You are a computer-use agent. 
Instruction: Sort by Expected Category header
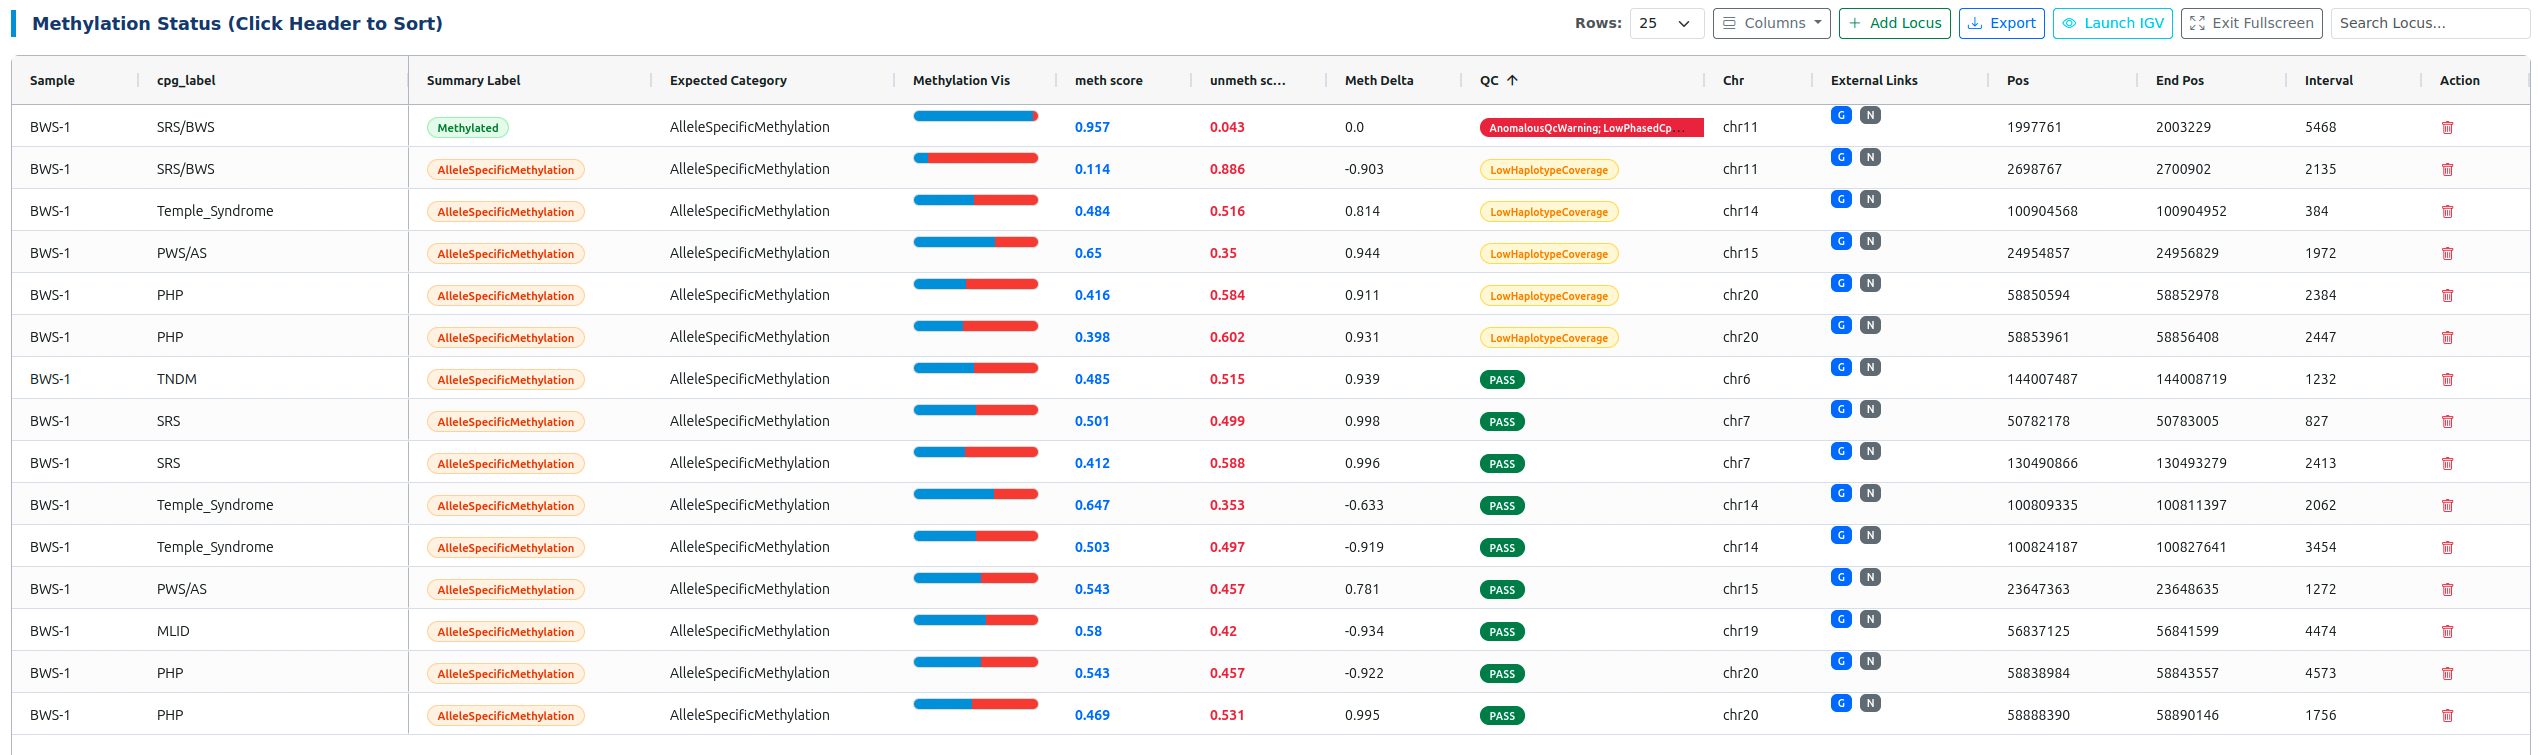728,80
